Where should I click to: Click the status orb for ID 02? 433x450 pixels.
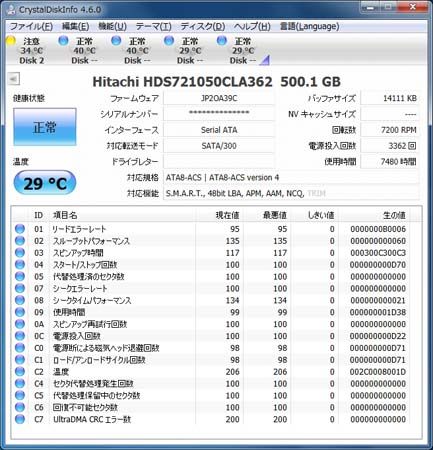(20, 241)
